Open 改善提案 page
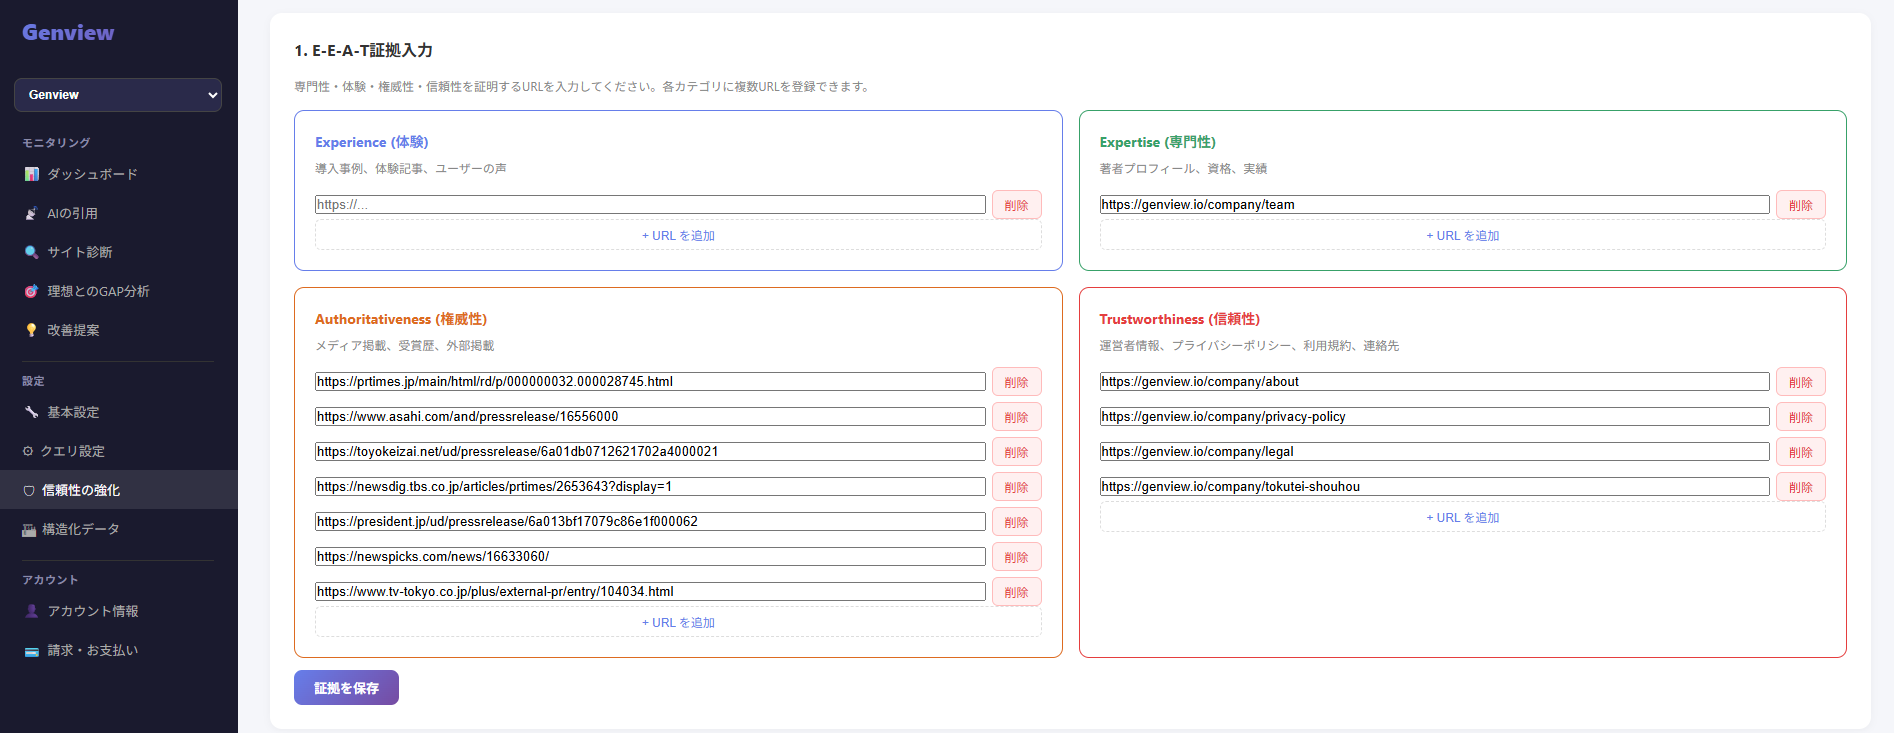The height and width of the screenshot is (733, 1894). point(119,330)
